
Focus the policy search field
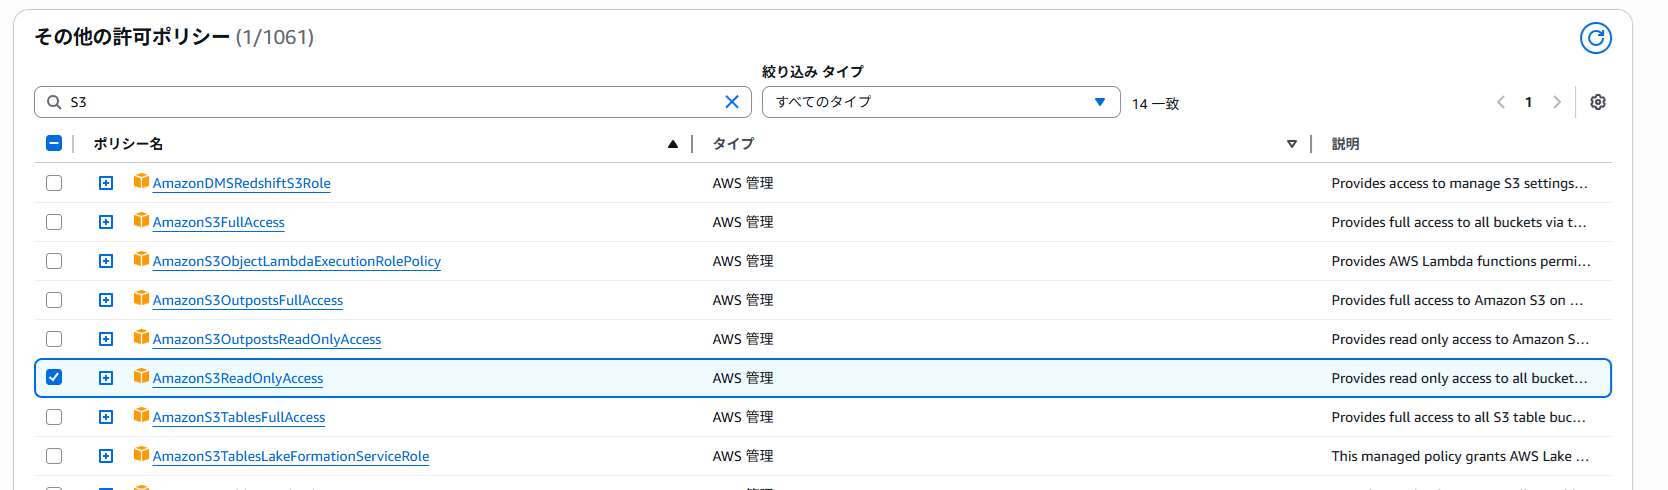[x=393, y=102]
